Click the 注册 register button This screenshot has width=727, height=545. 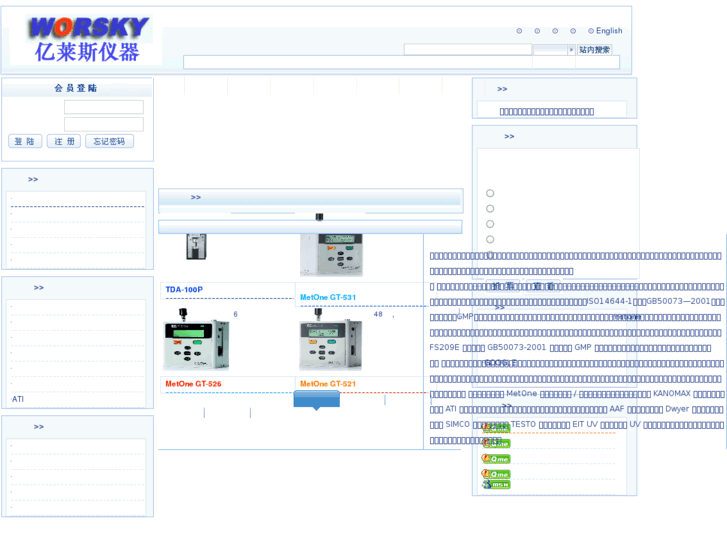tap(64, 141)
